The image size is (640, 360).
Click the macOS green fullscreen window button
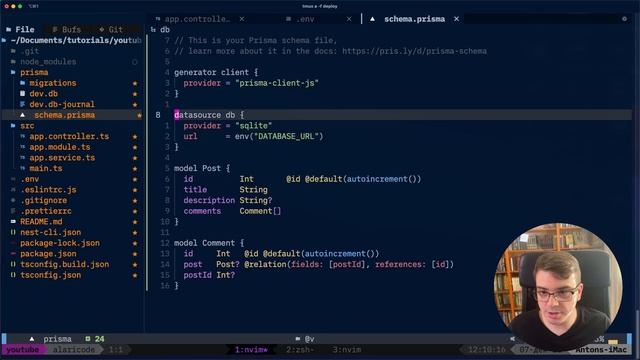(x=20, y=6)
